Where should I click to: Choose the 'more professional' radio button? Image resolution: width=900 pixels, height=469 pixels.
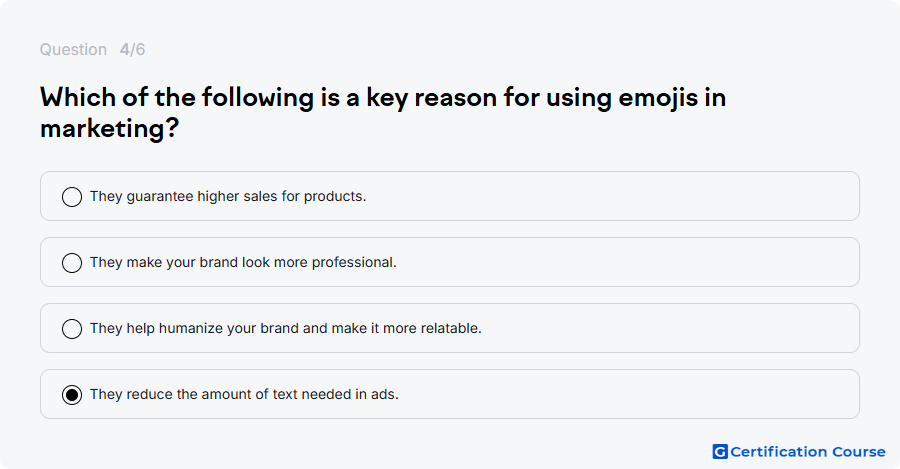coord(72,263)
